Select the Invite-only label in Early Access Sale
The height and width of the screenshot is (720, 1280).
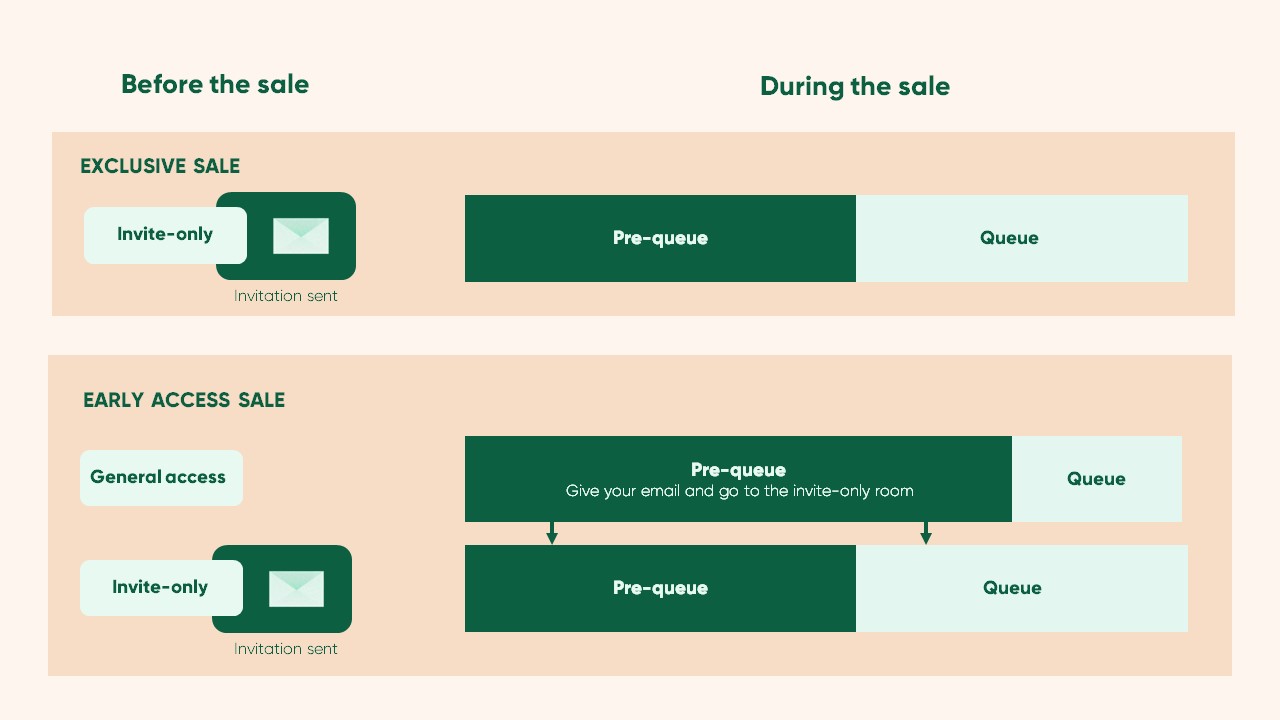(161, 588)
